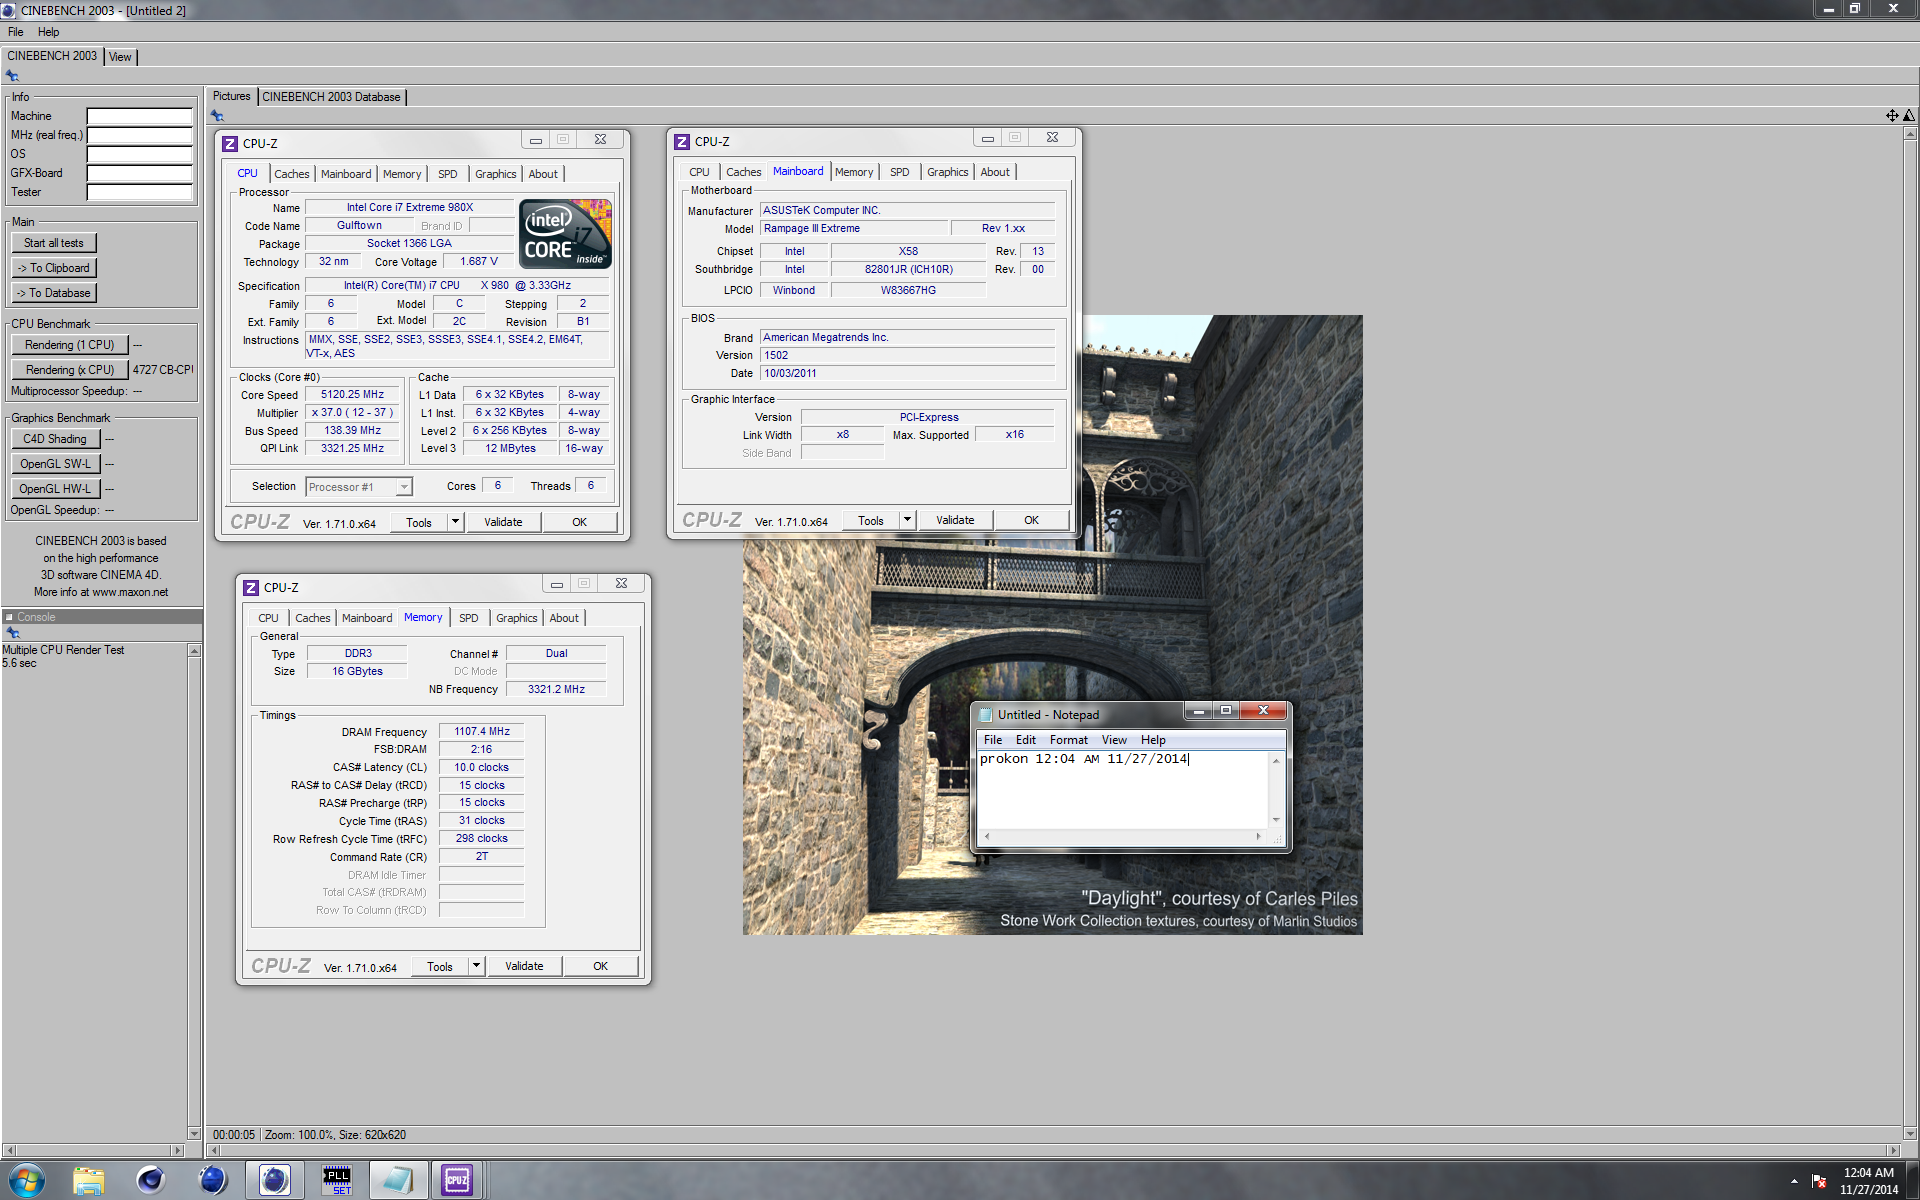Image resolution: width=1920 pixels, height=1200 pixels.
Task: Open Tools dropdown arrow in CPU window
Action: coord(455,522)
